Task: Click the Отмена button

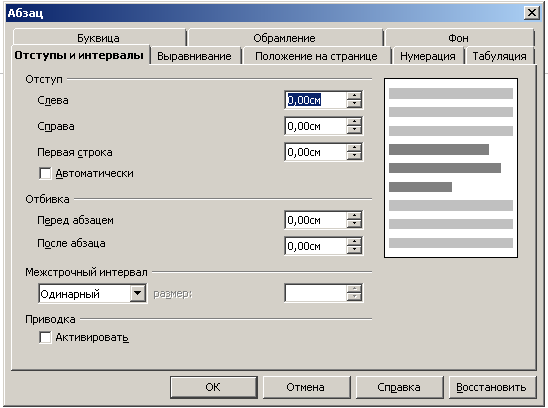Action: pyautogui.click(x=306, y=387)
